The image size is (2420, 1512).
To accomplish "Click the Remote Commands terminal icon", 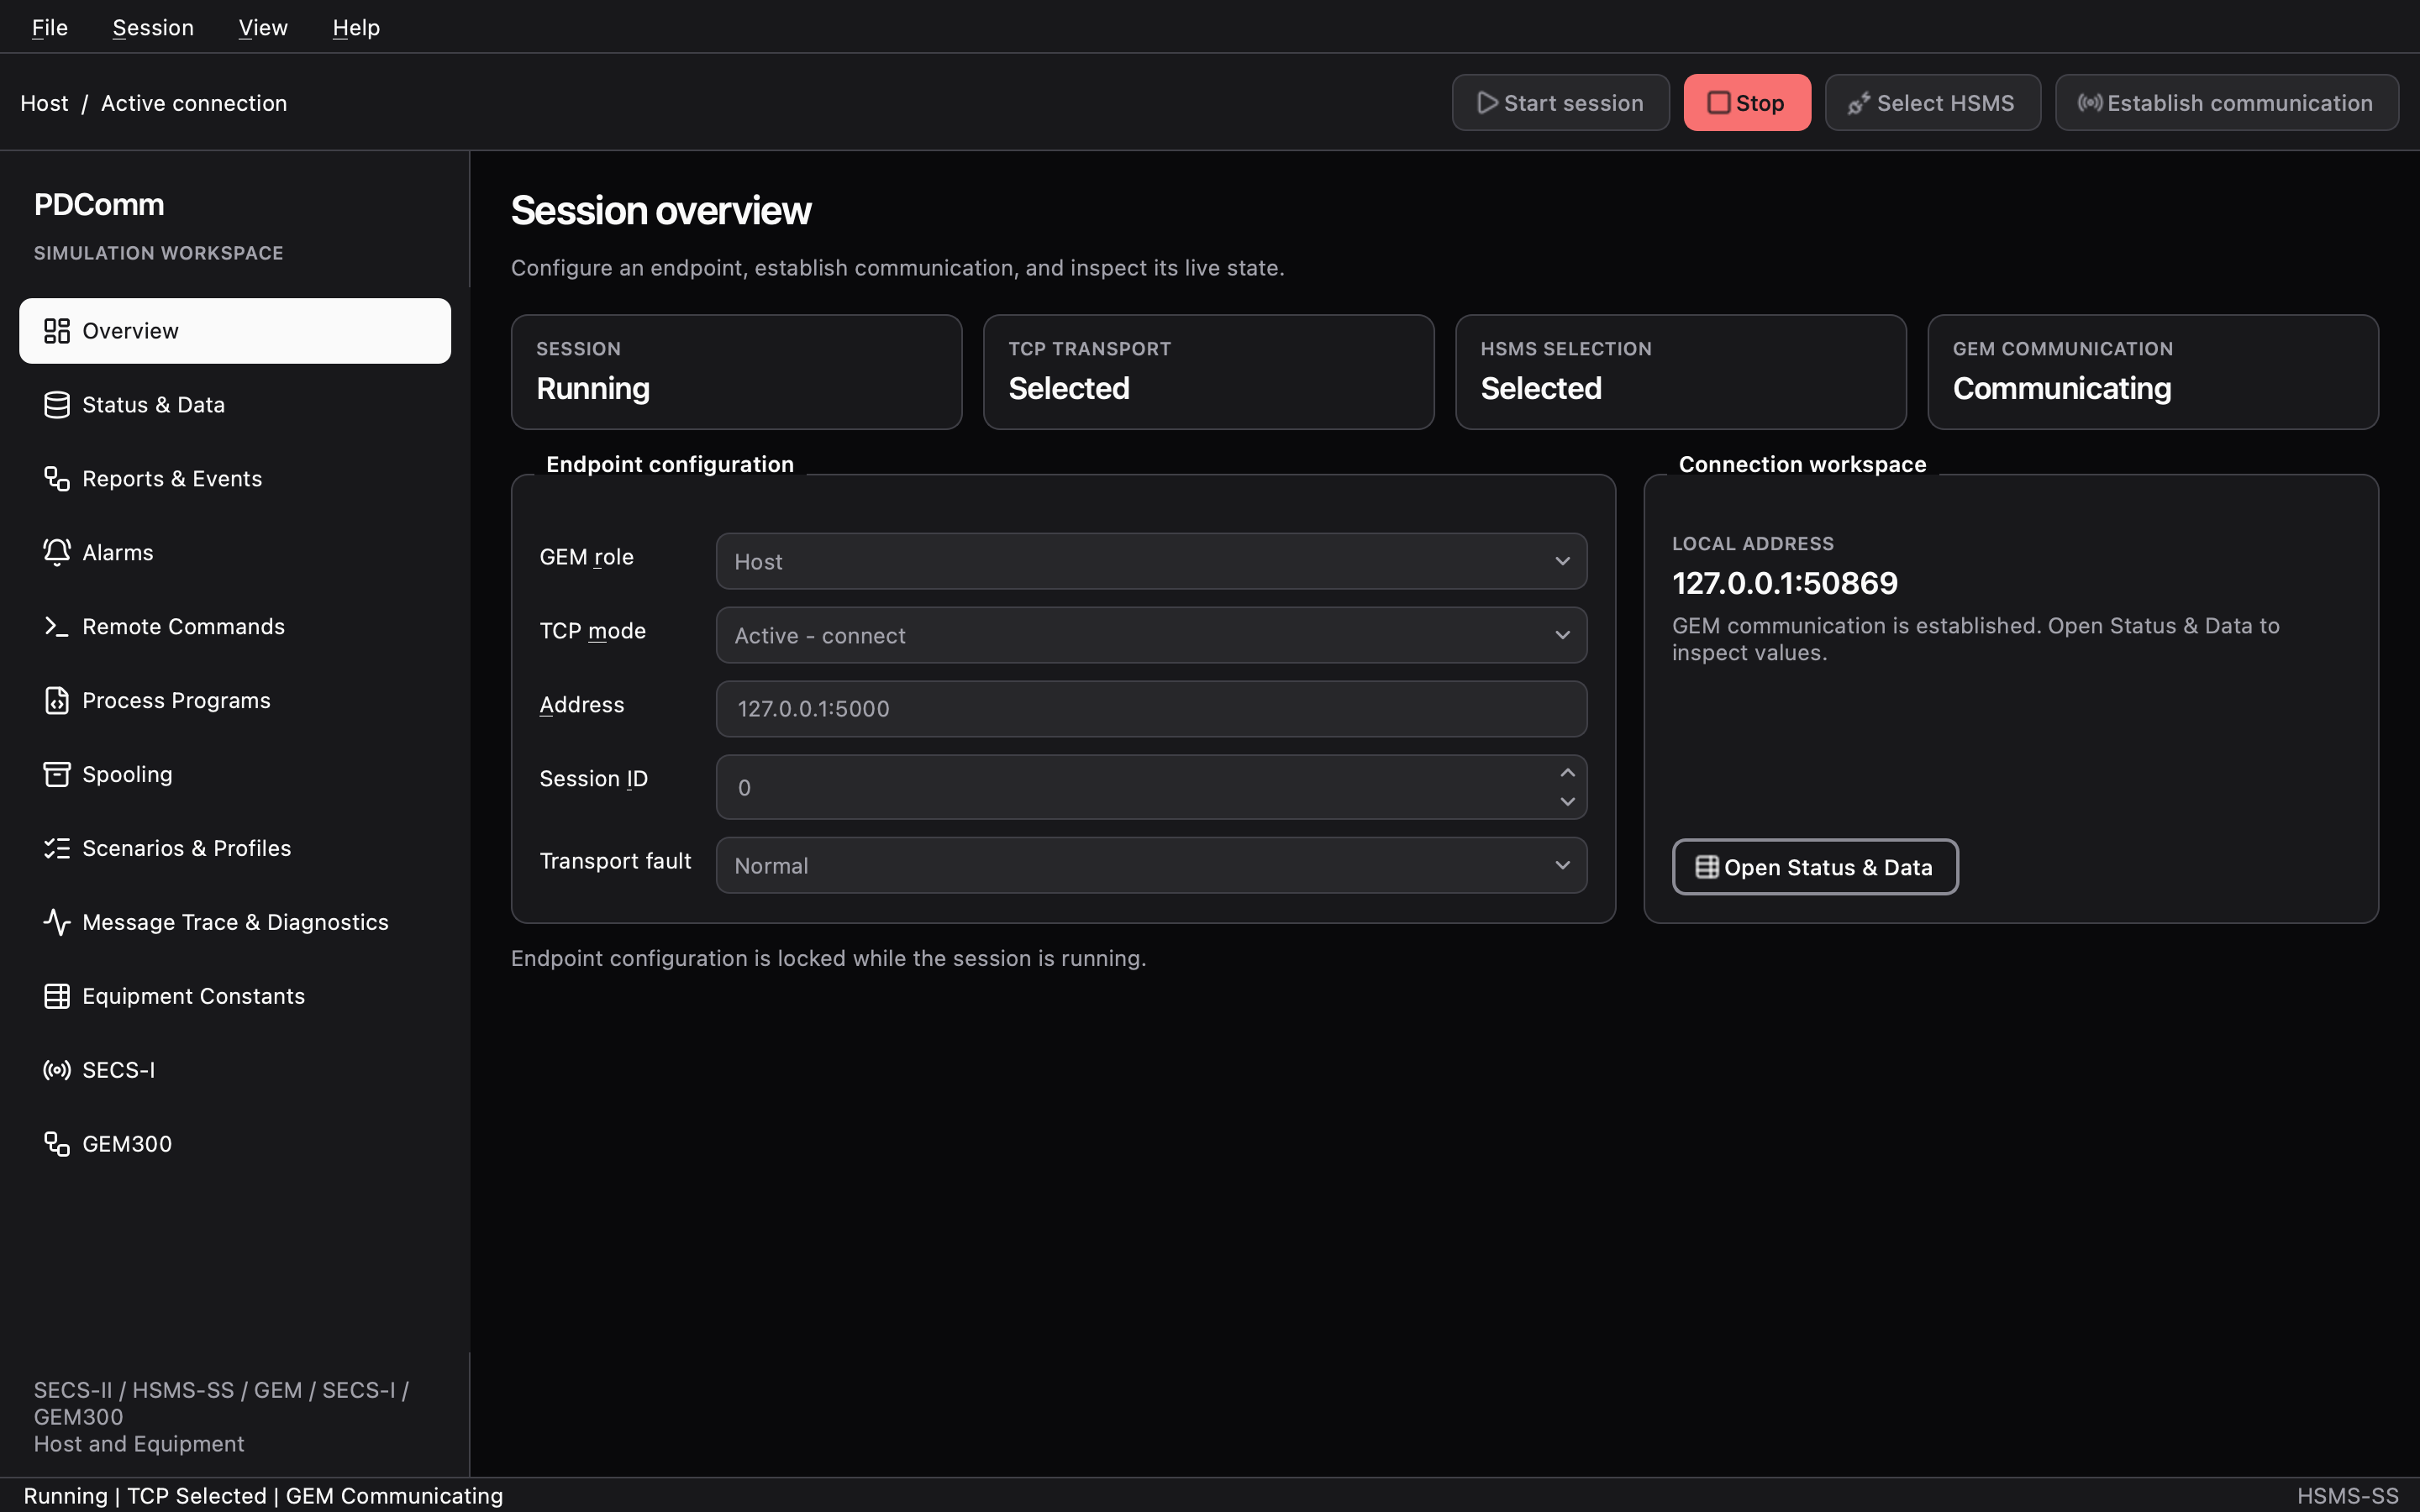I will (57, 627).
